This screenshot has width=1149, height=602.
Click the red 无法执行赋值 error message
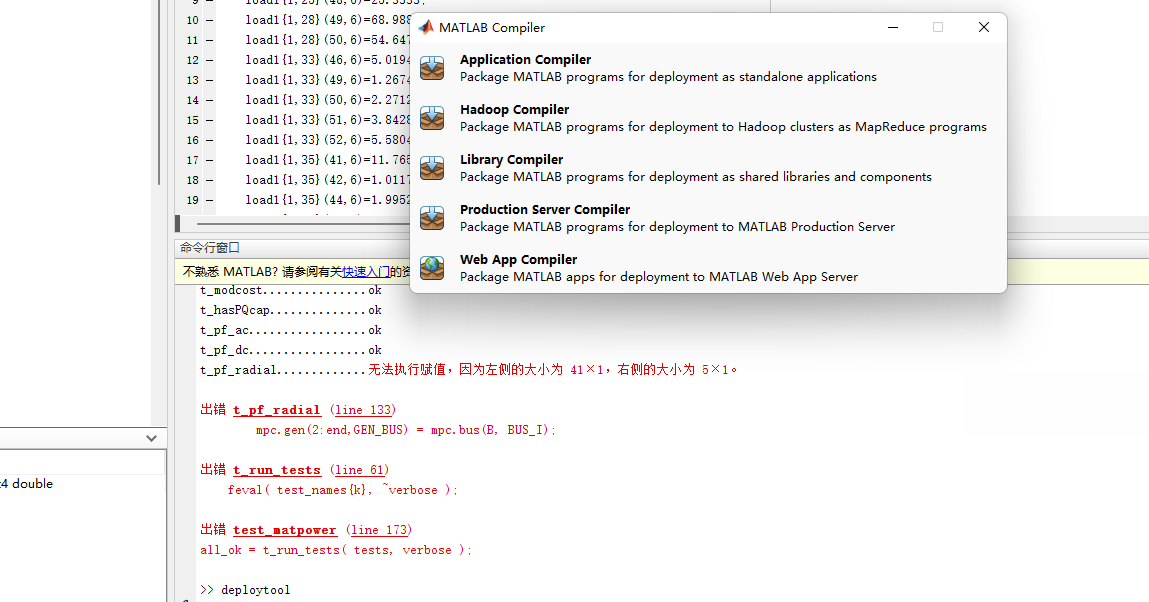[553, 370]
